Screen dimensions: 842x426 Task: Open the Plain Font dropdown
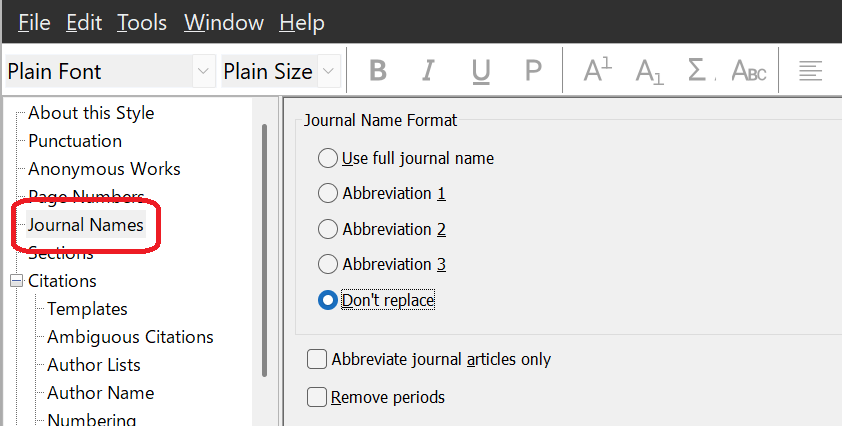tap(110, 71)
